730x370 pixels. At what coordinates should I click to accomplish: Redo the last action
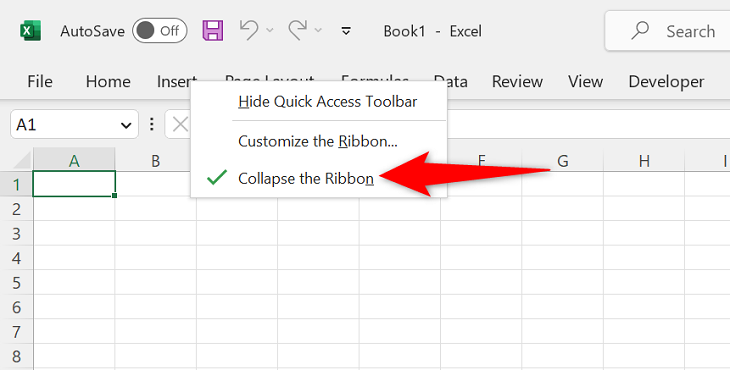(297, 31)
